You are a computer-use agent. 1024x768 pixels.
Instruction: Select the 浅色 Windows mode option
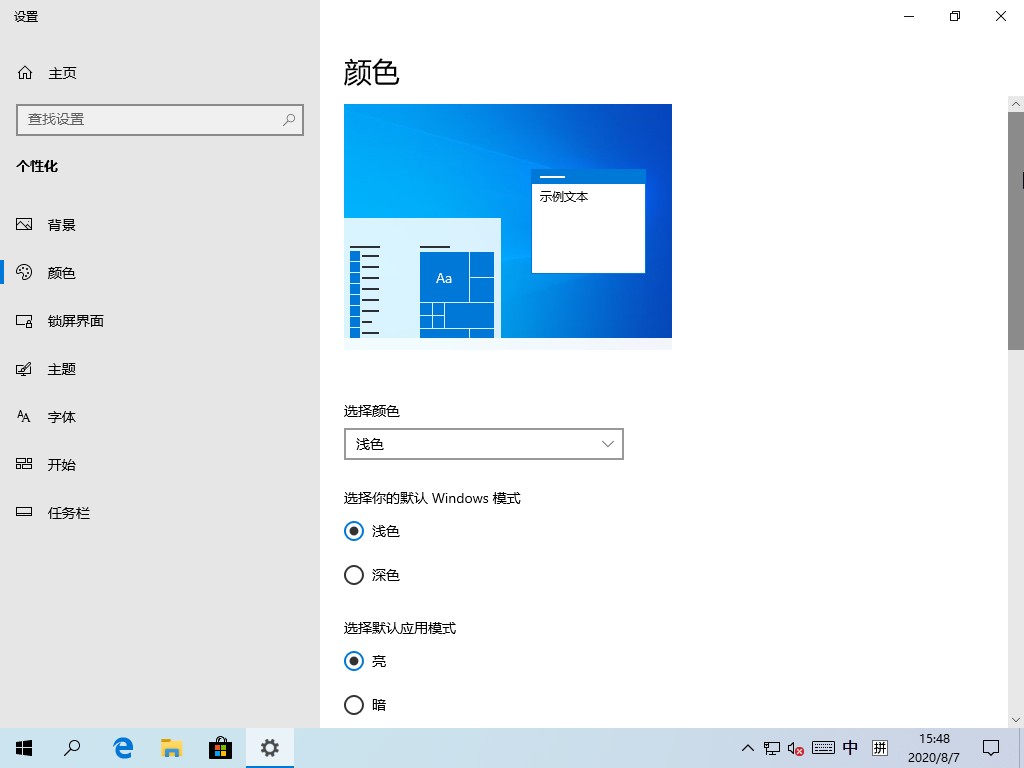353,531
